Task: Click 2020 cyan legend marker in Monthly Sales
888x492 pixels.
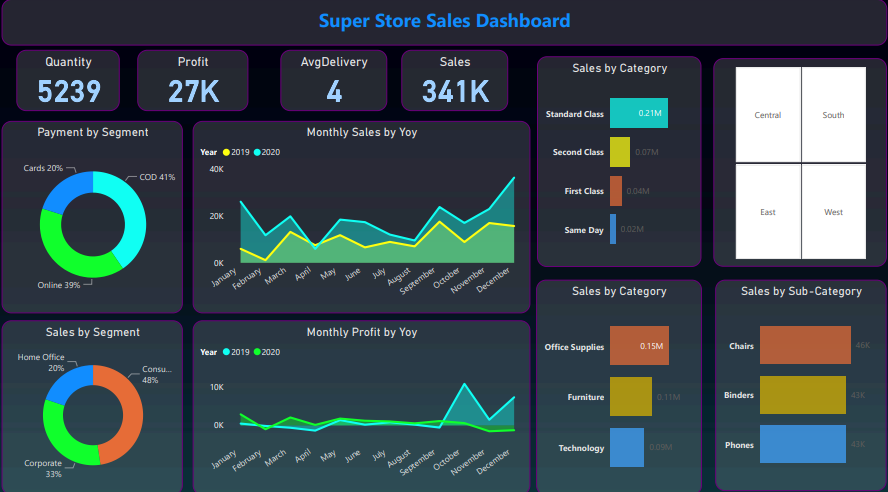Action: [x=257, y=152]
